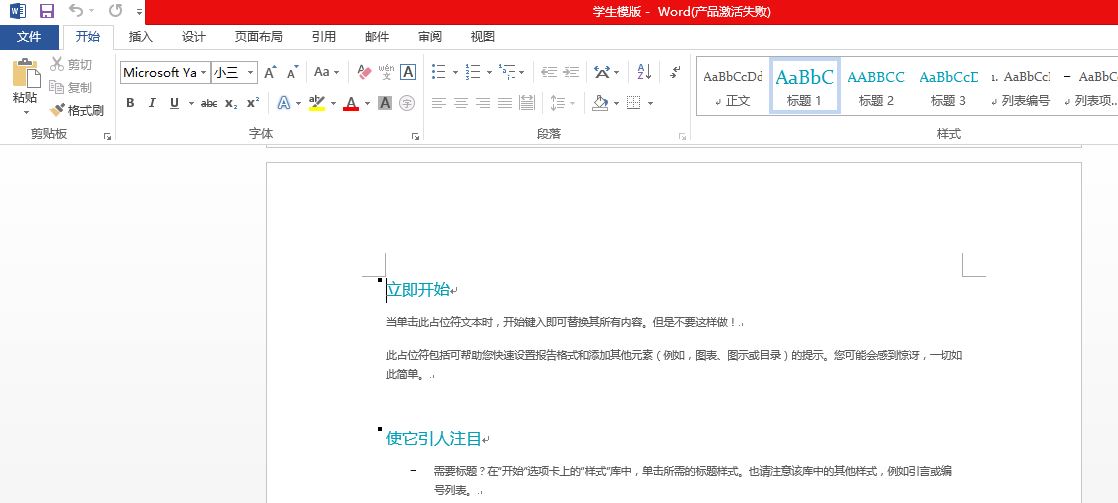Apply the 正文 style

coord(732,86)
